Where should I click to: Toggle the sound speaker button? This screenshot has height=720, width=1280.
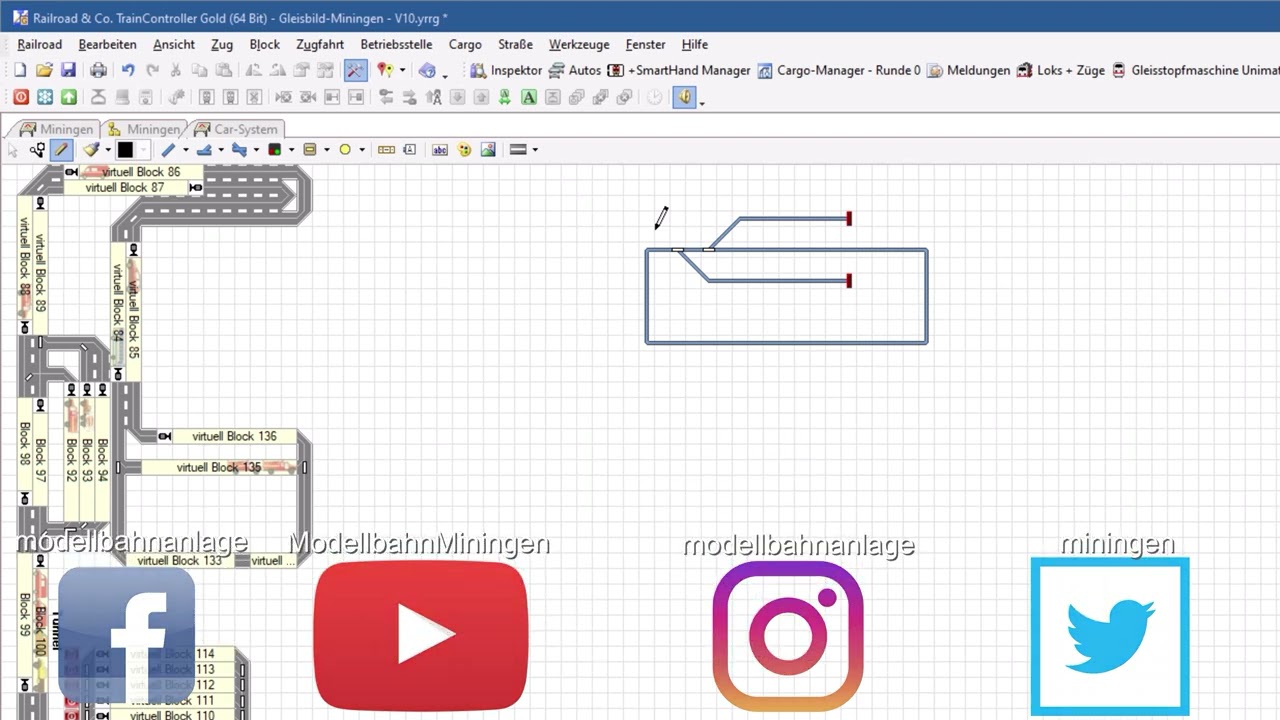[684, 97]
